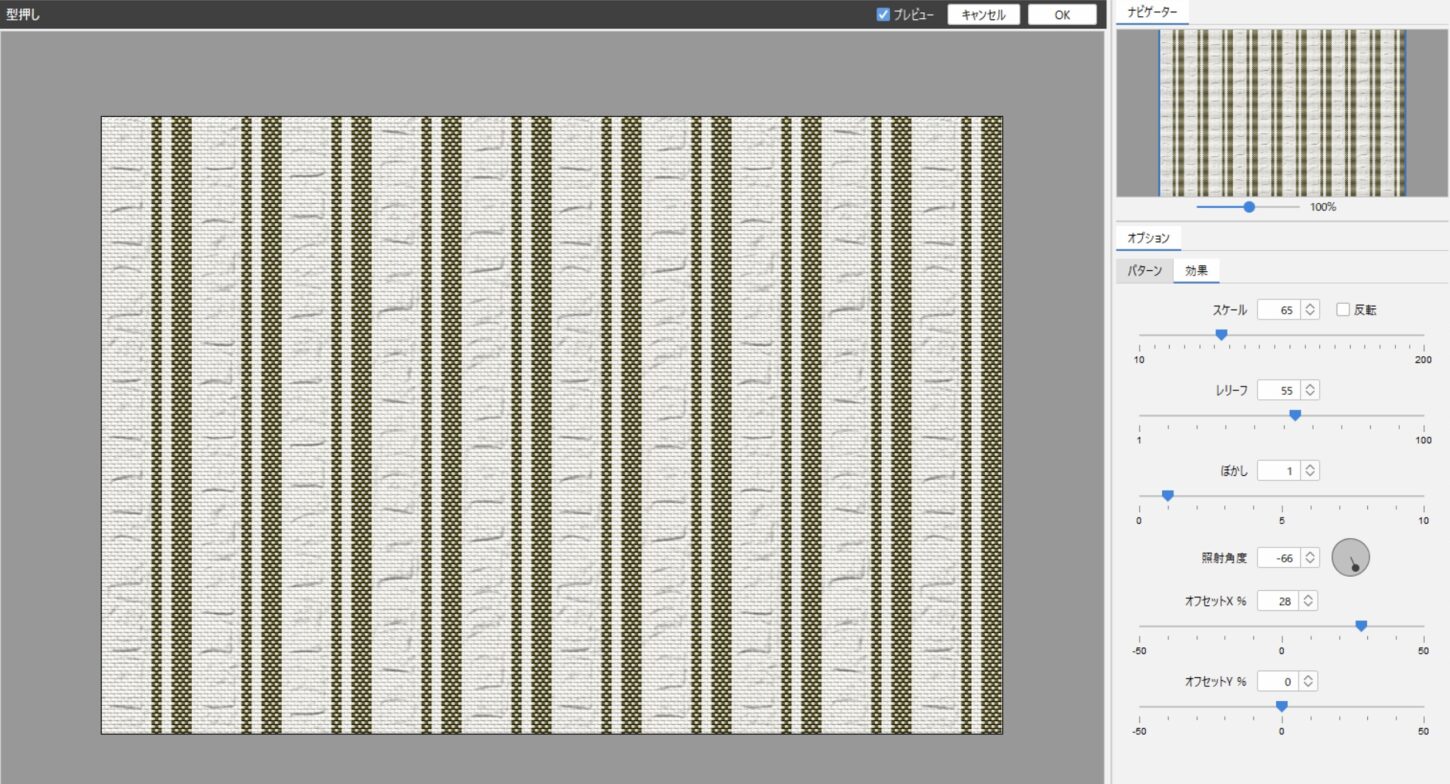Adjust the ぼかし stepper arrows
The image size is (1450, 784).
tap(1310, 470)
